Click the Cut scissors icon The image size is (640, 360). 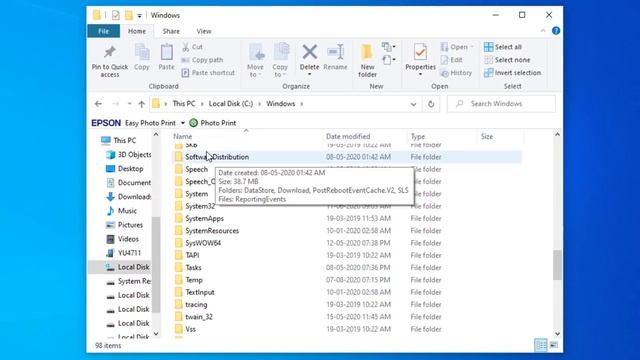tap(186, 47)
